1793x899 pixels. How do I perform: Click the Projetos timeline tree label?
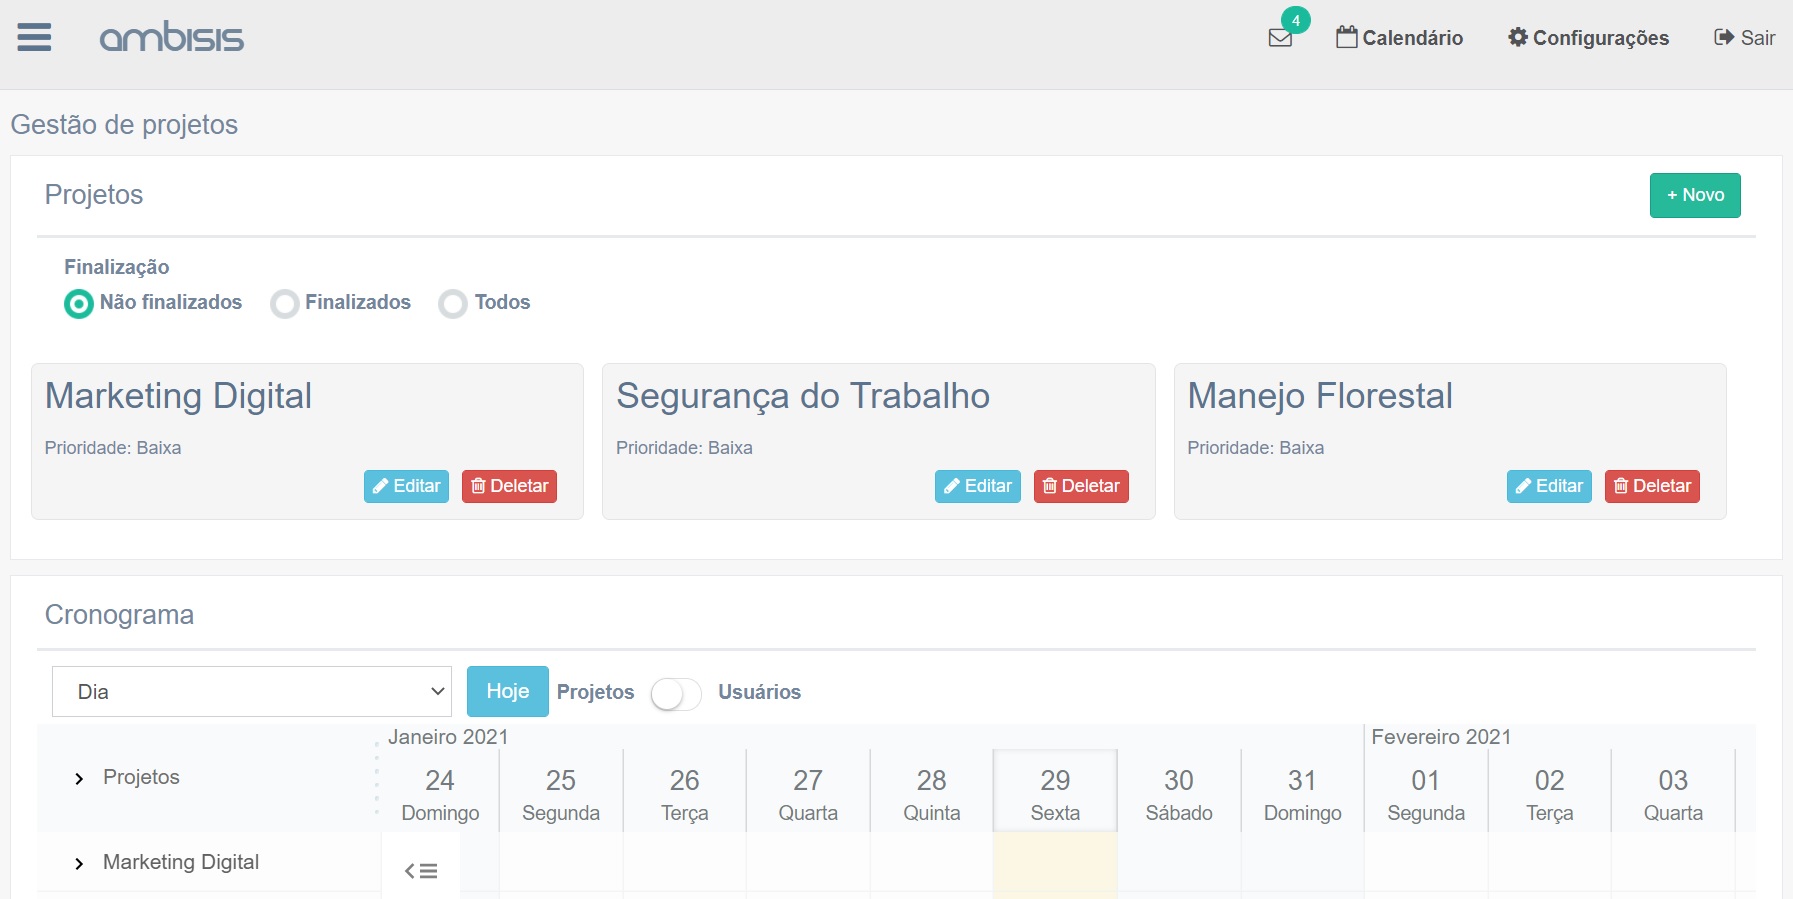click(141, 777)
